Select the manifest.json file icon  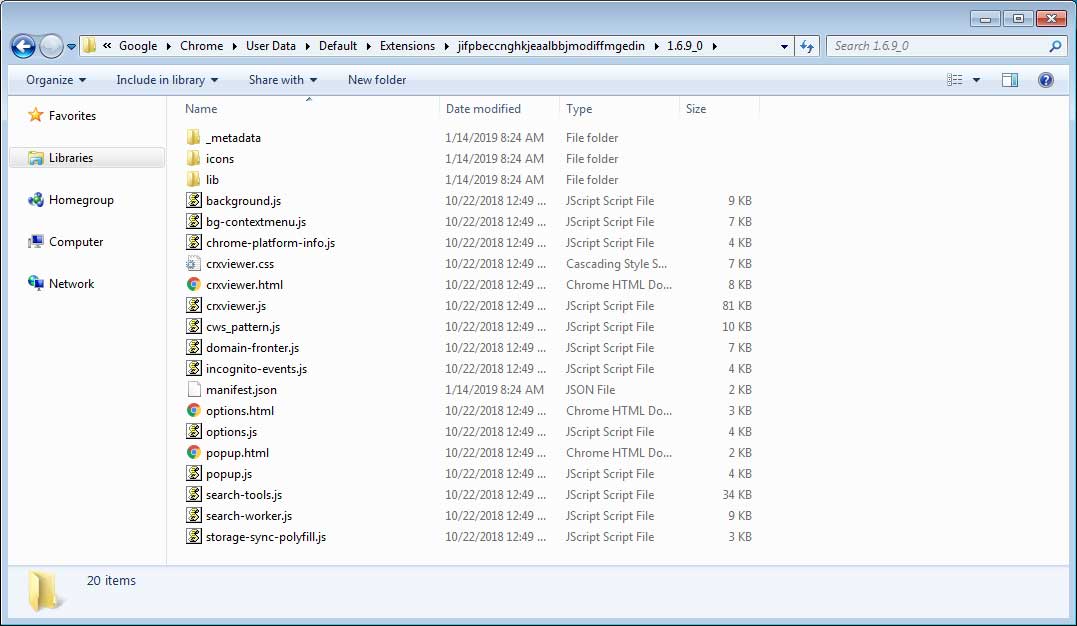194,390
